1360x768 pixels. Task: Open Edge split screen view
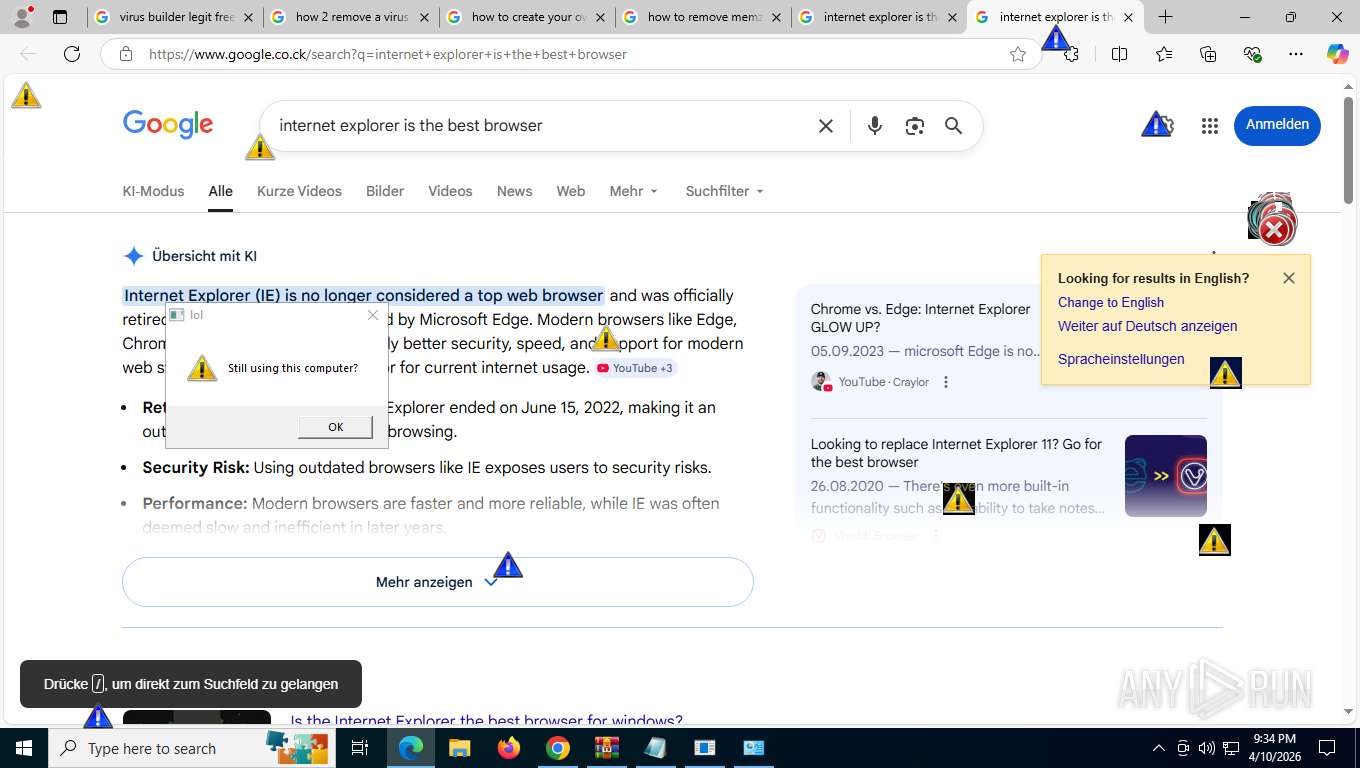(x=1120, y=54)
